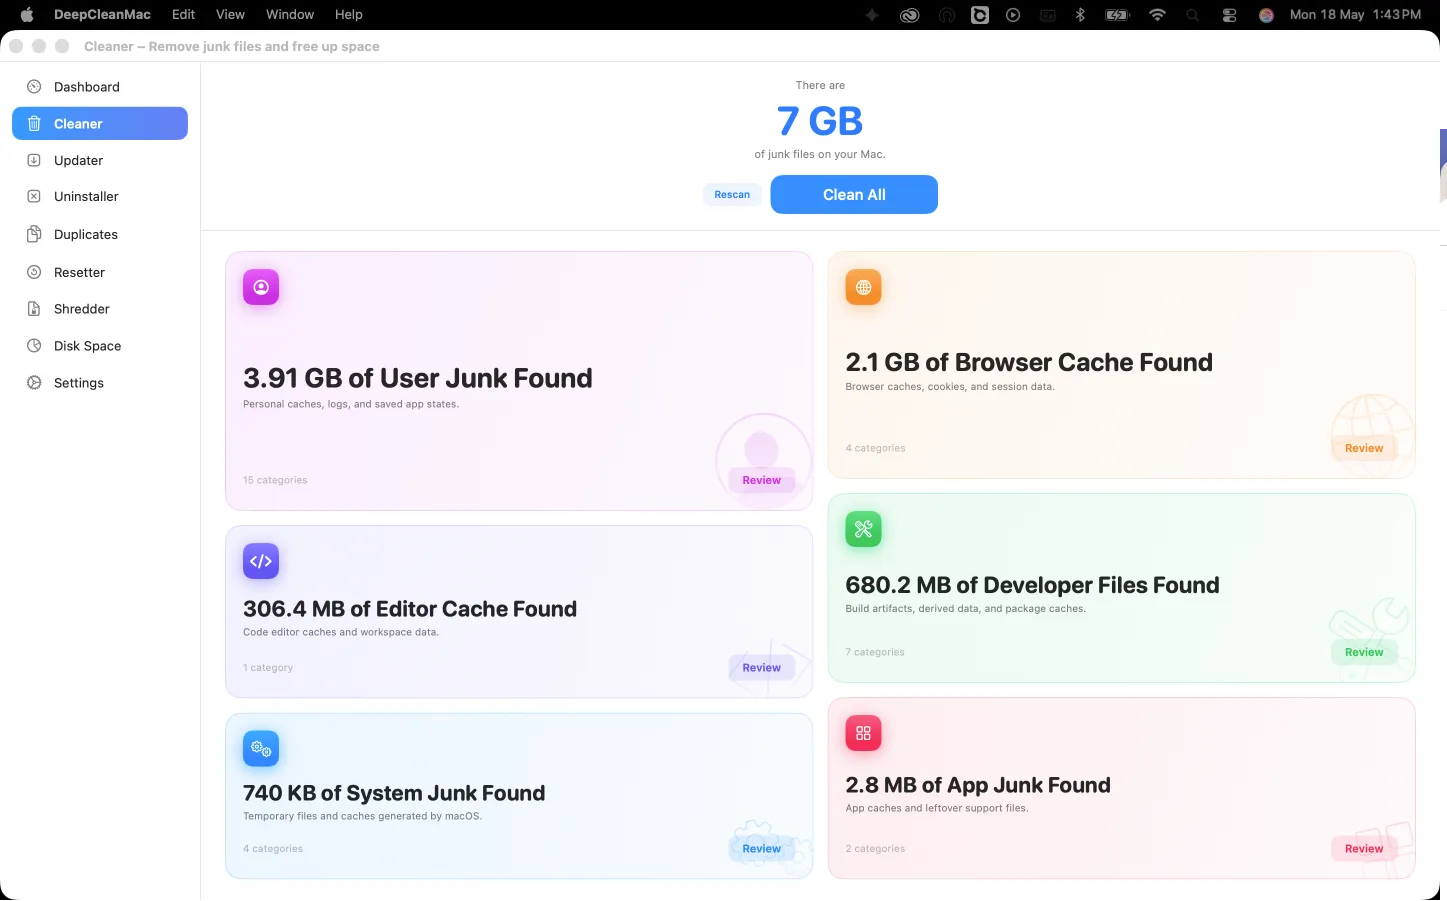
Task: Review the Browser Cache findings
Action: pos(1364,448)
